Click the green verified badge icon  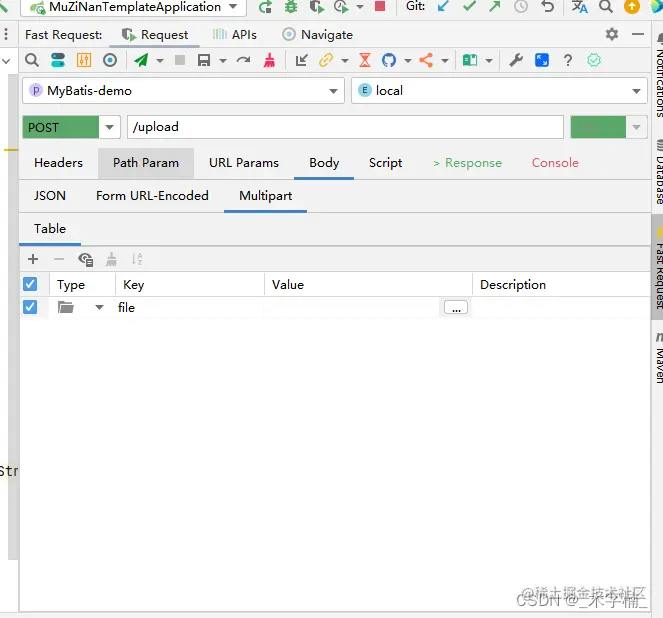pyautogui.click(x=594, y=60)
